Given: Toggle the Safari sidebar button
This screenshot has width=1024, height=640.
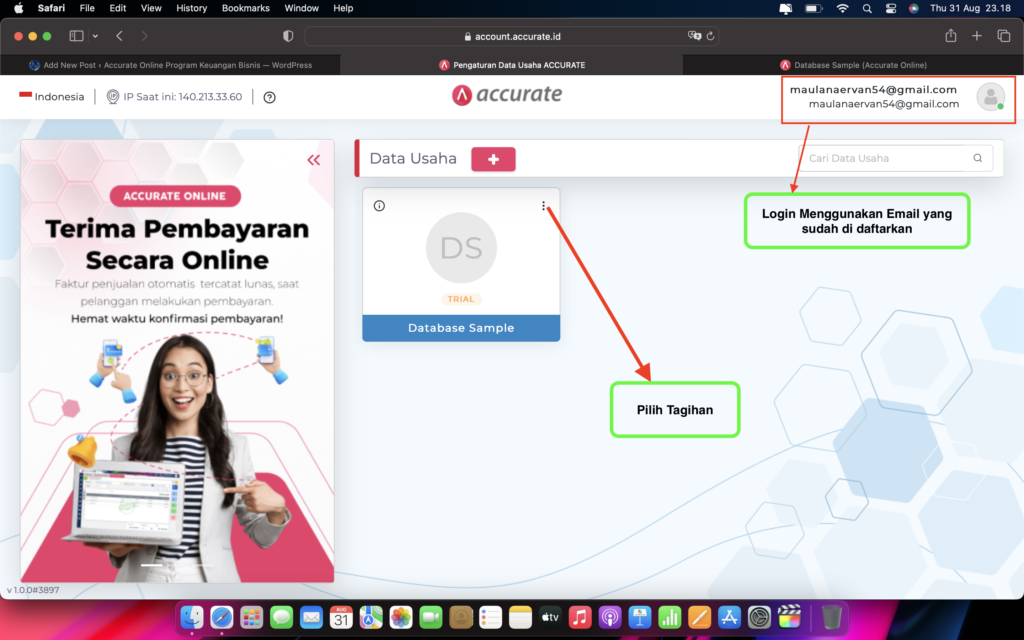Looking at the screenshot, I should click(x=76, y=36).
